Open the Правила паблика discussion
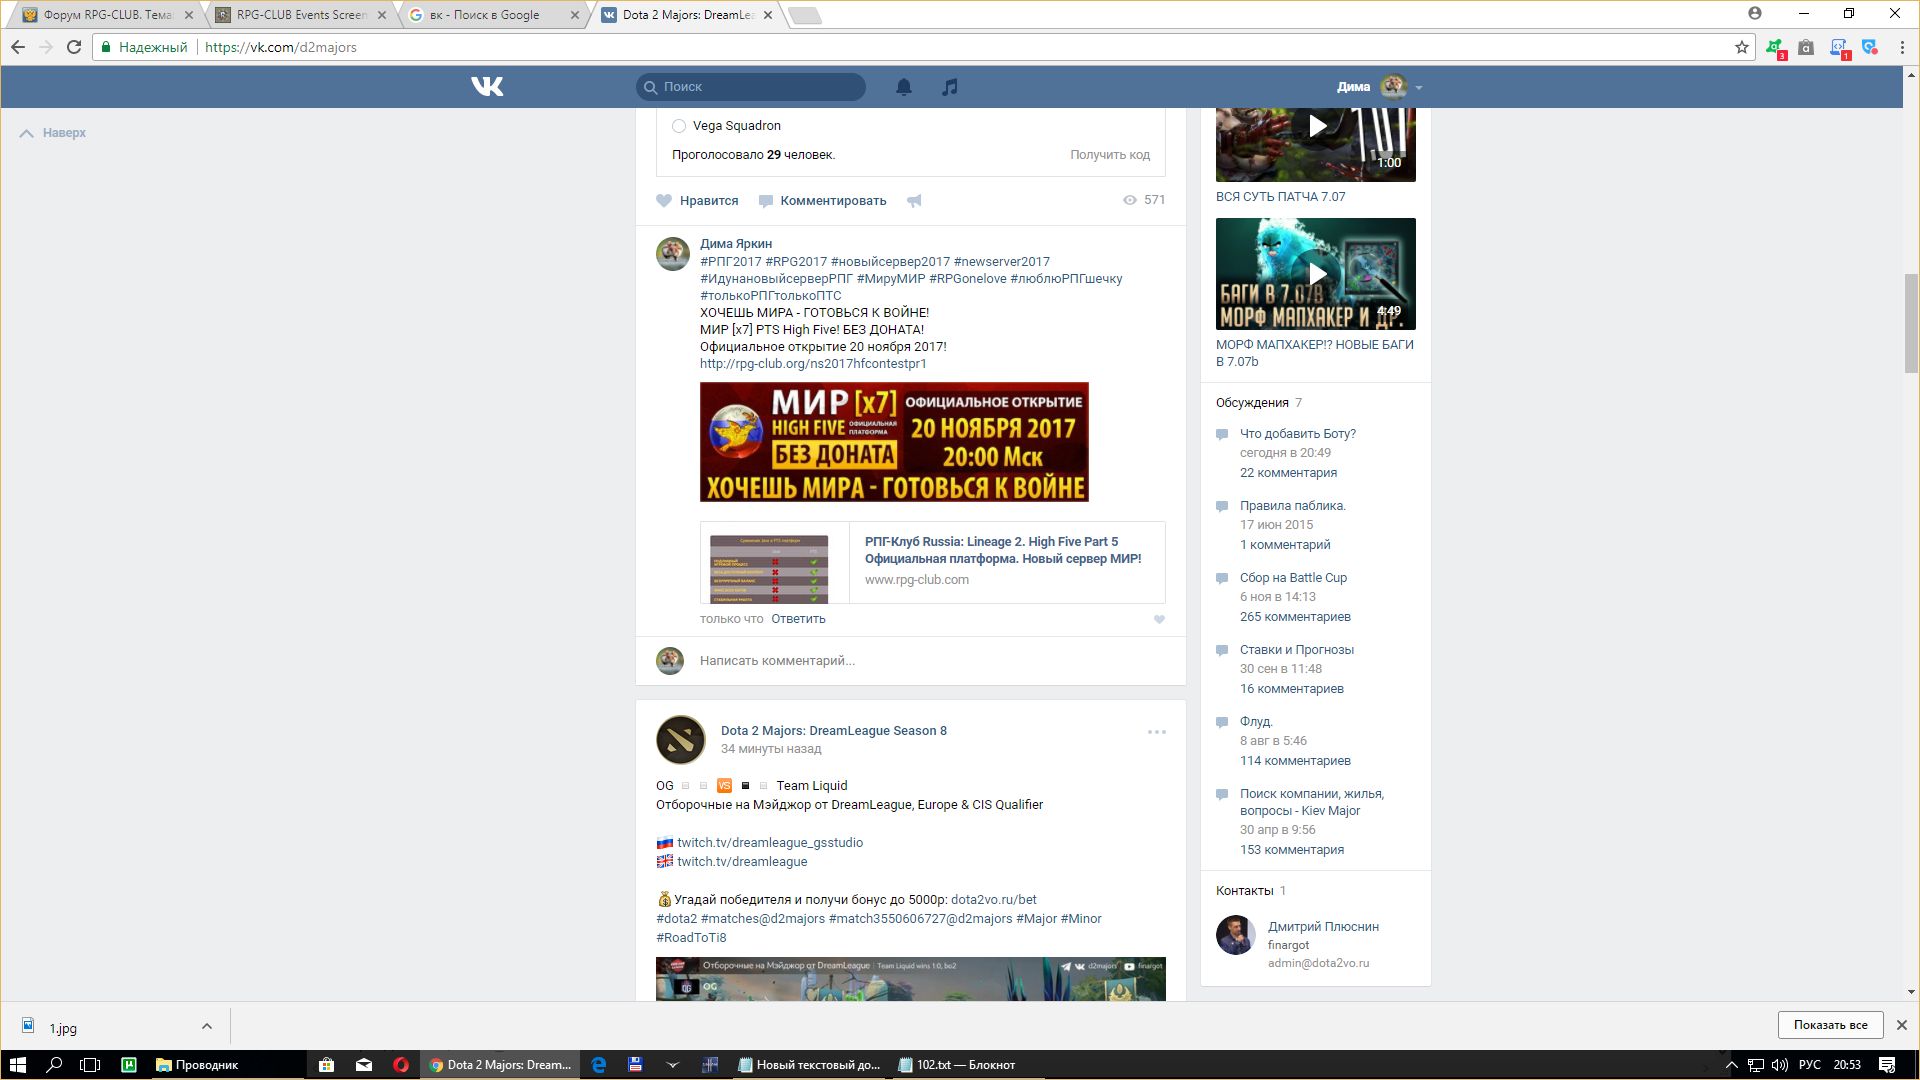This screenshot has height=1080, width=1920. (1293, 506)
